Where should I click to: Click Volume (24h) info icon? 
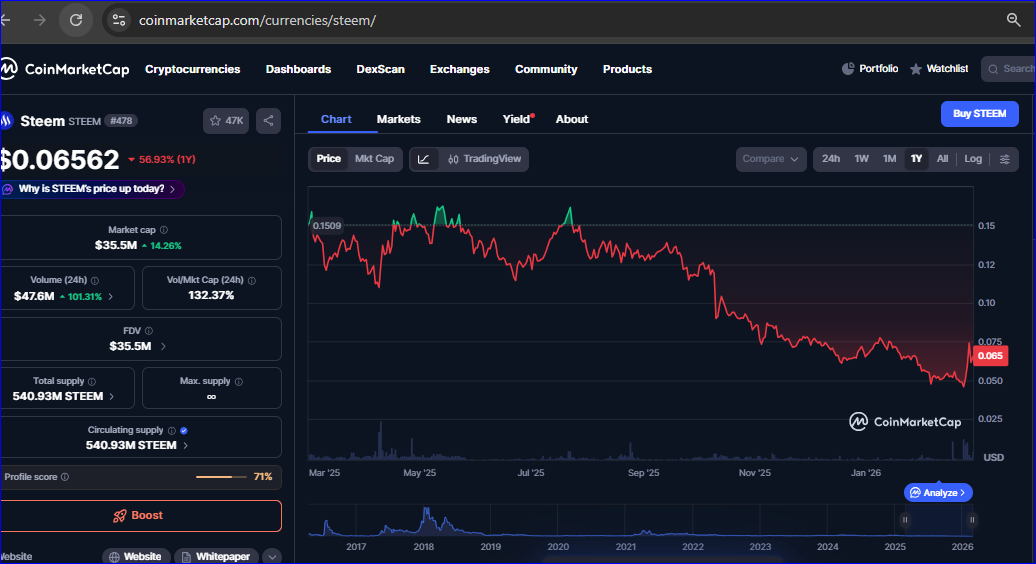94,281
